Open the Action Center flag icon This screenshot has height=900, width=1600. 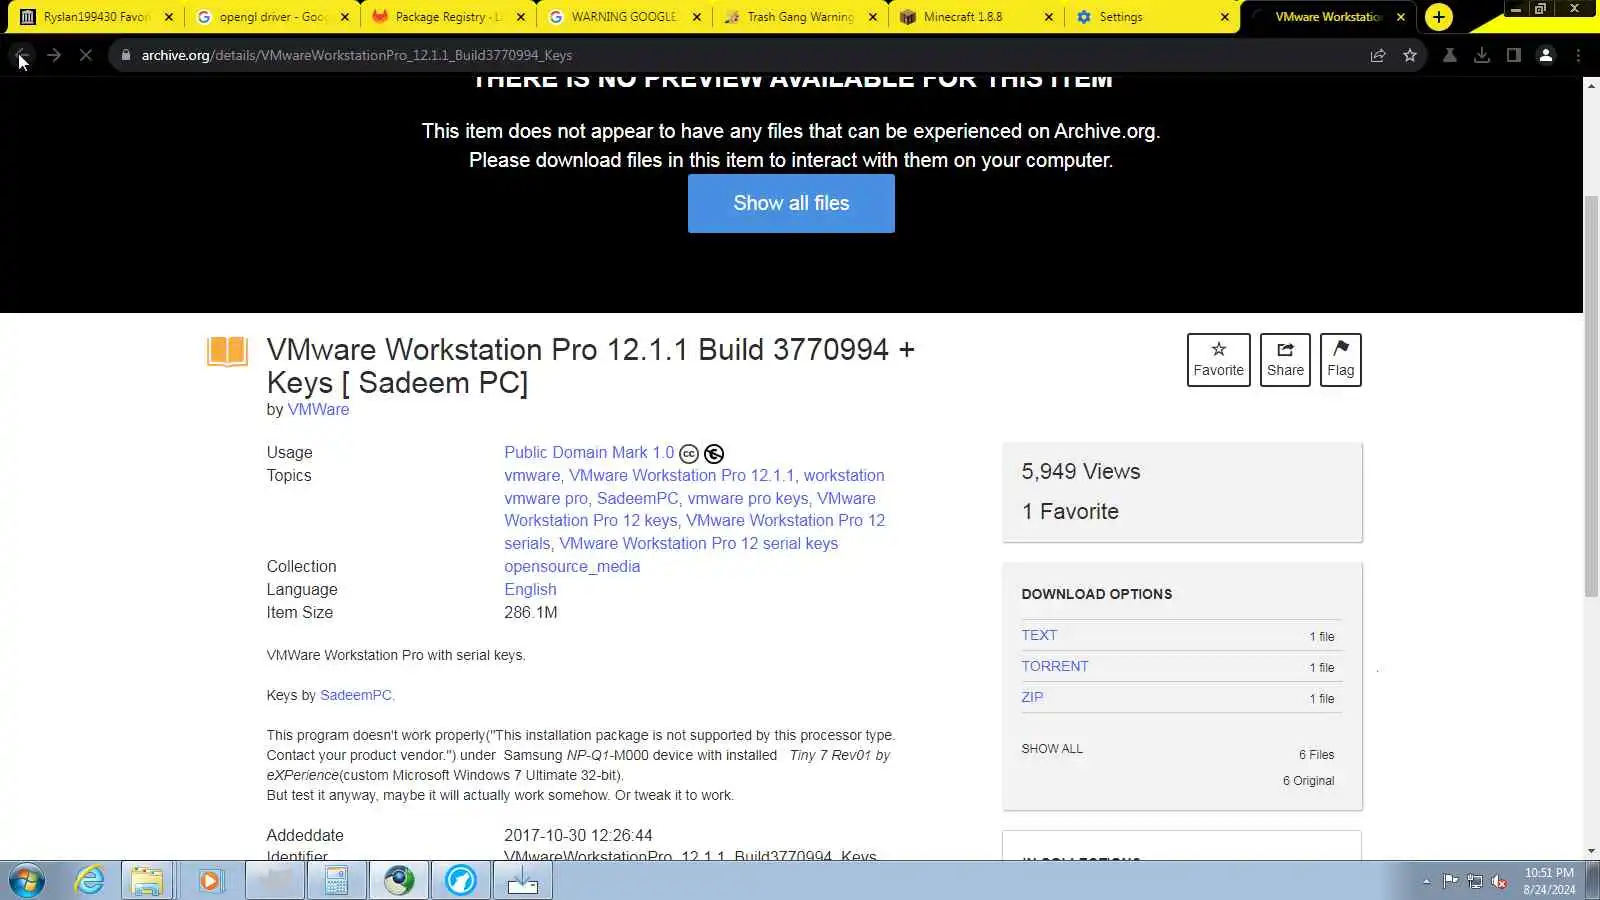[x=1451, y=881]
